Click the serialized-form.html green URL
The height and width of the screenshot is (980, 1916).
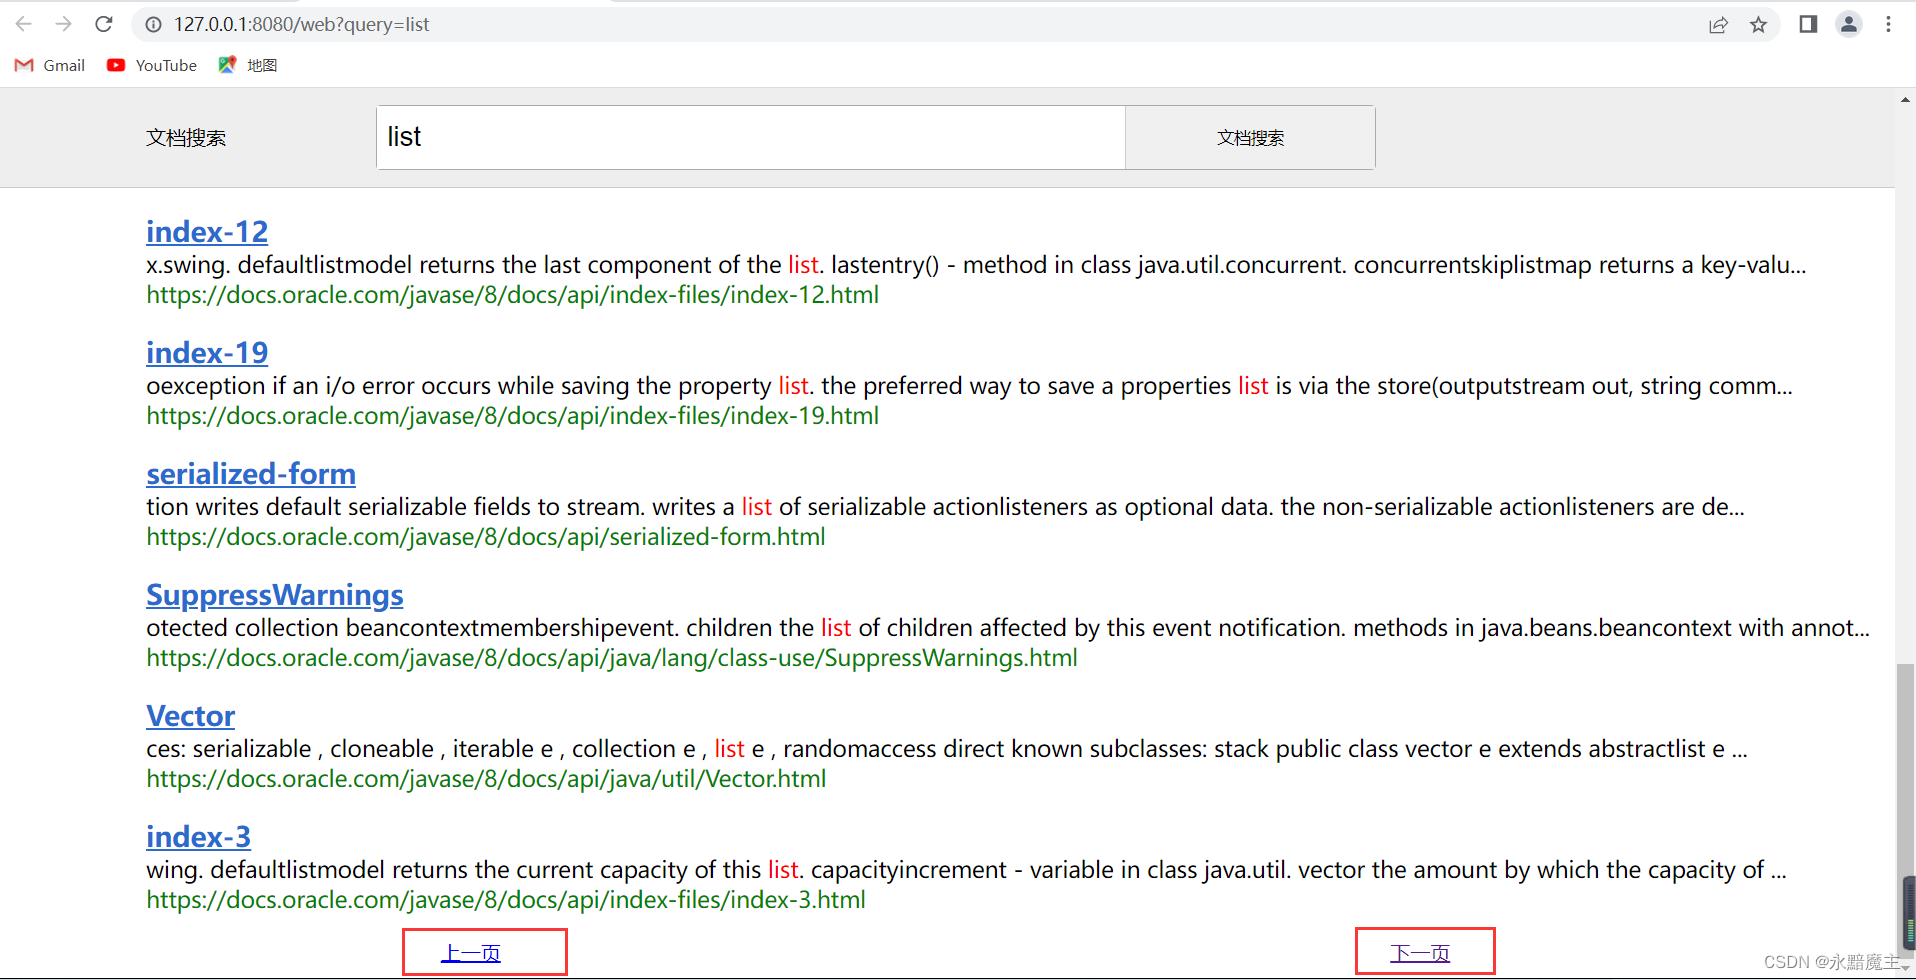pyautogui.click(x=486, y=537)
